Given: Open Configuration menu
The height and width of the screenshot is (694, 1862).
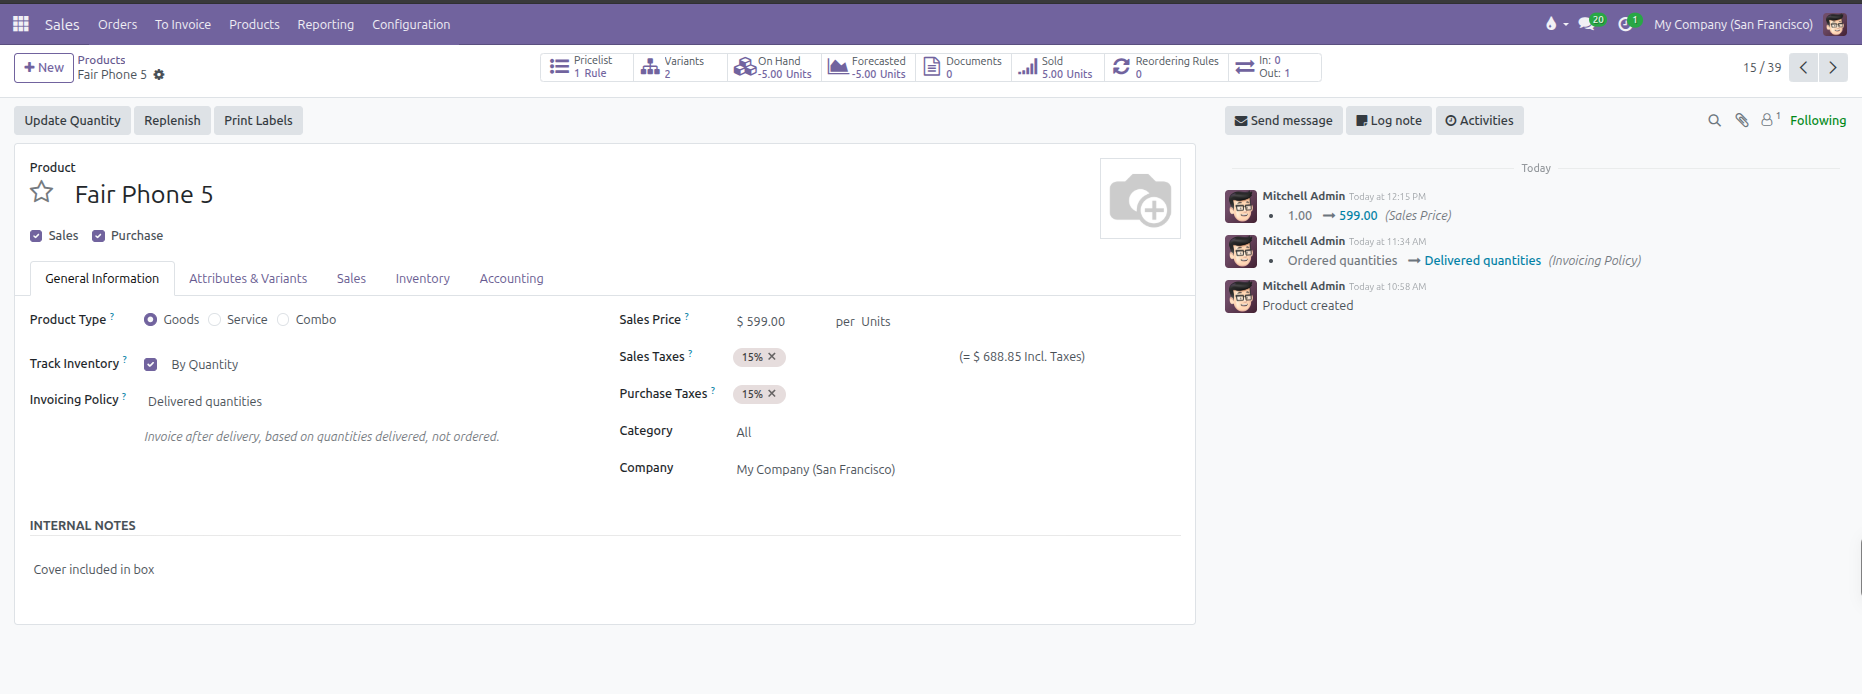Looking at the screenshot, I should [x=411, y=24].
